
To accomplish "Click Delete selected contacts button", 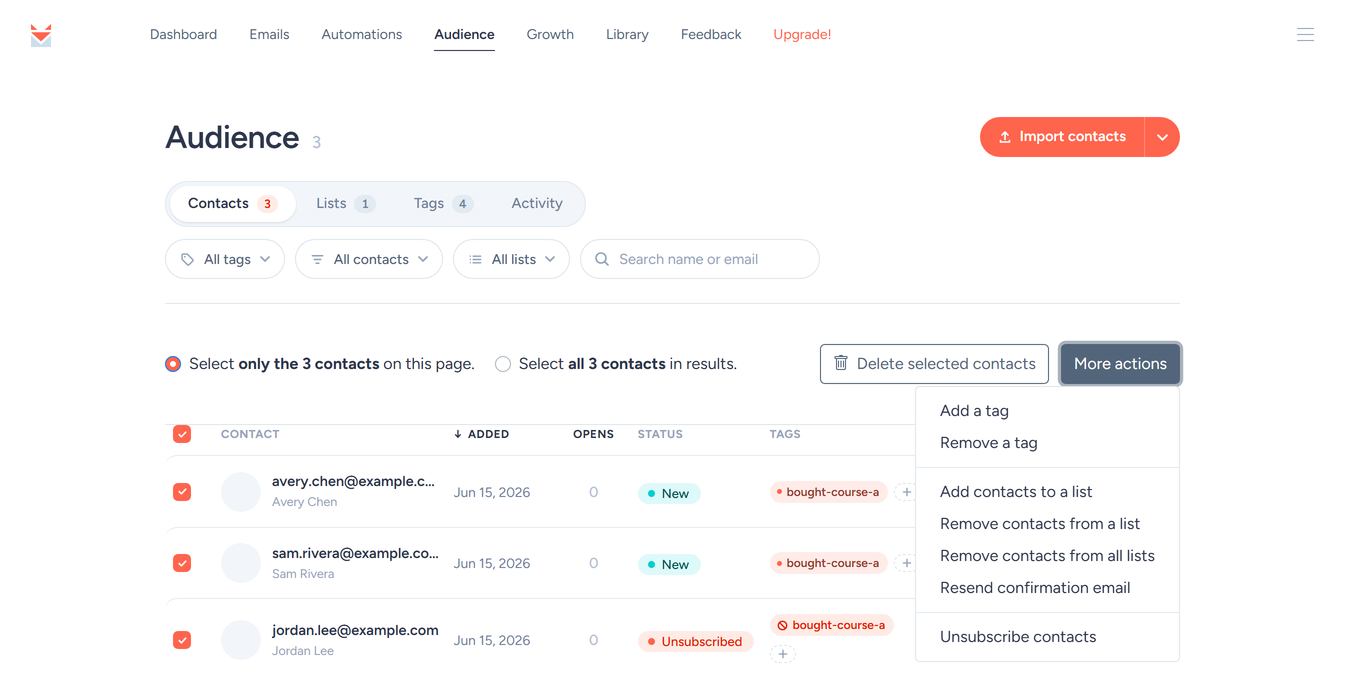I will coord(934,364).
